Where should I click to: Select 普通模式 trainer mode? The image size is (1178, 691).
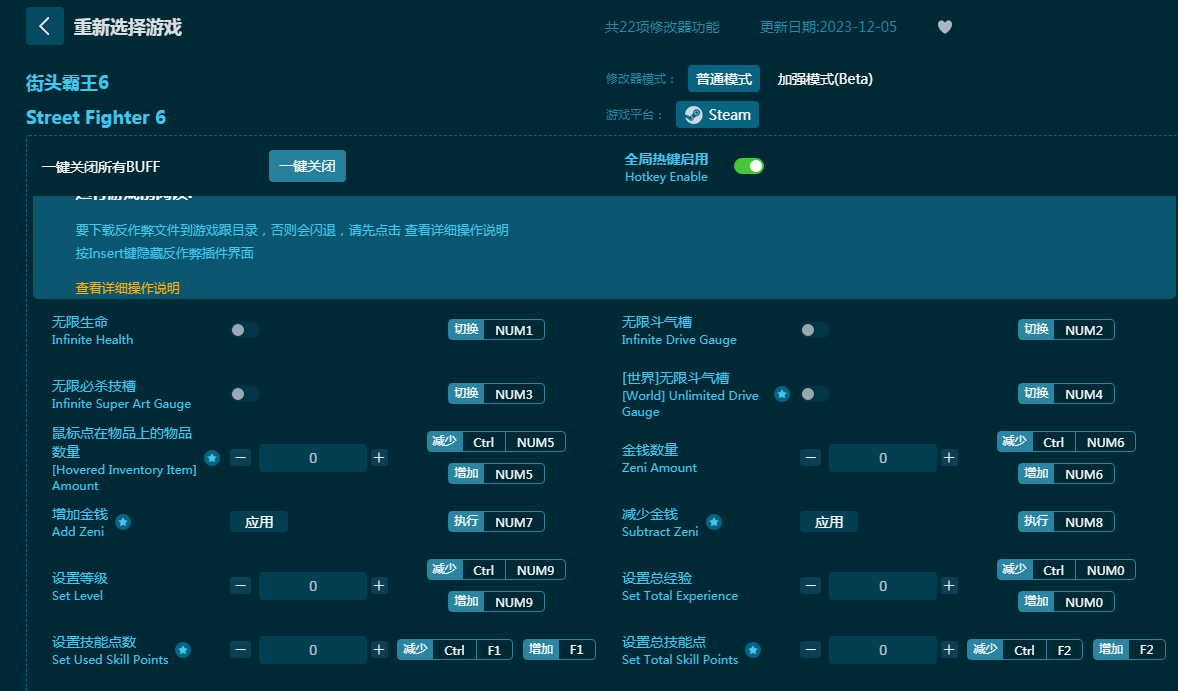coord(723,79)
